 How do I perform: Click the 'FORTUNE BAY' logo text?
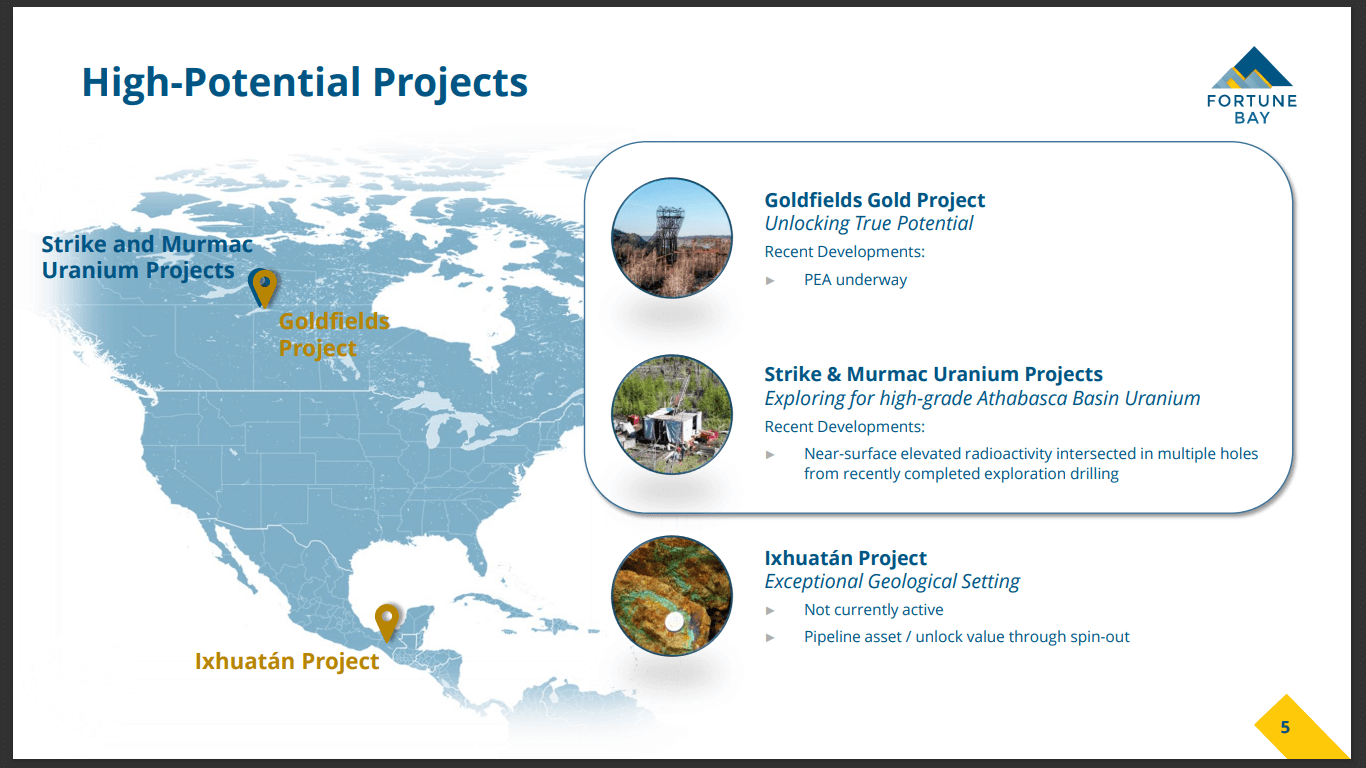pyautogui.click(x=1252, y=109)
